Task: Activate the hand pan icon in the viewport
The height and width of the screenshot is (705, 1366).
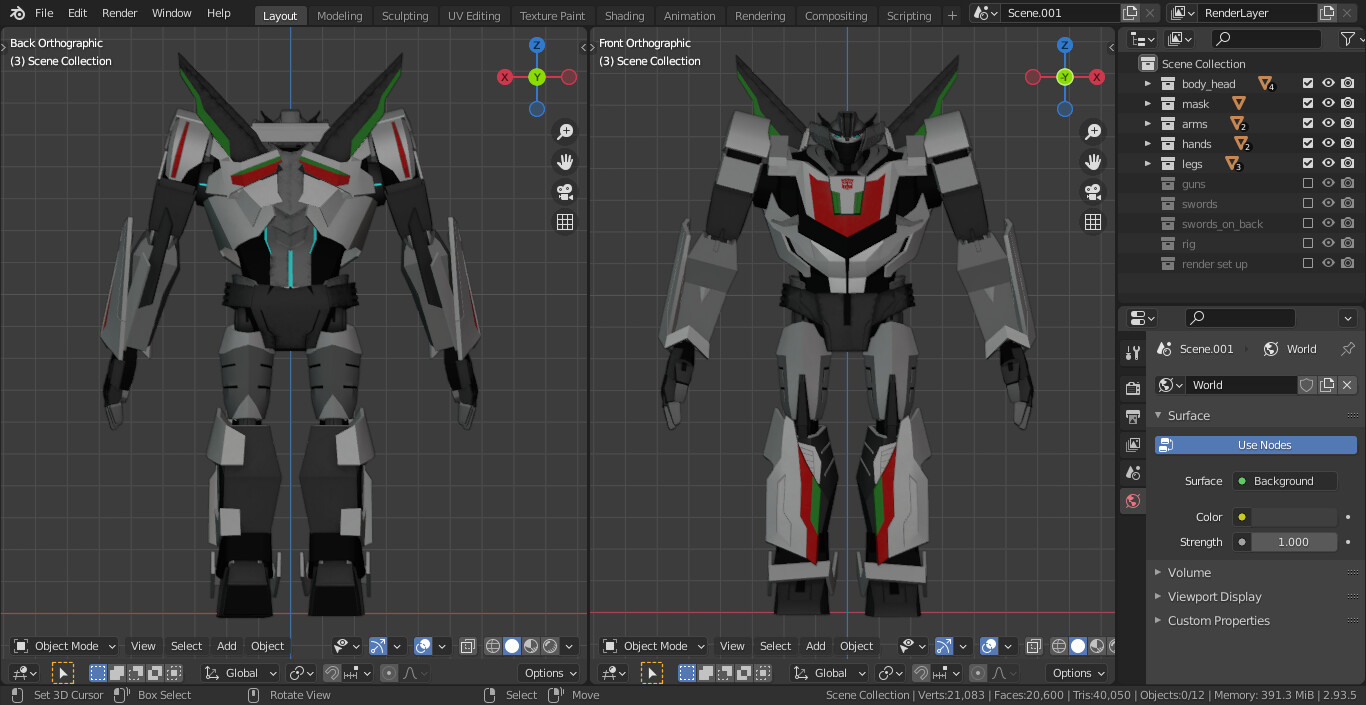Action: (x=565, y=161)
